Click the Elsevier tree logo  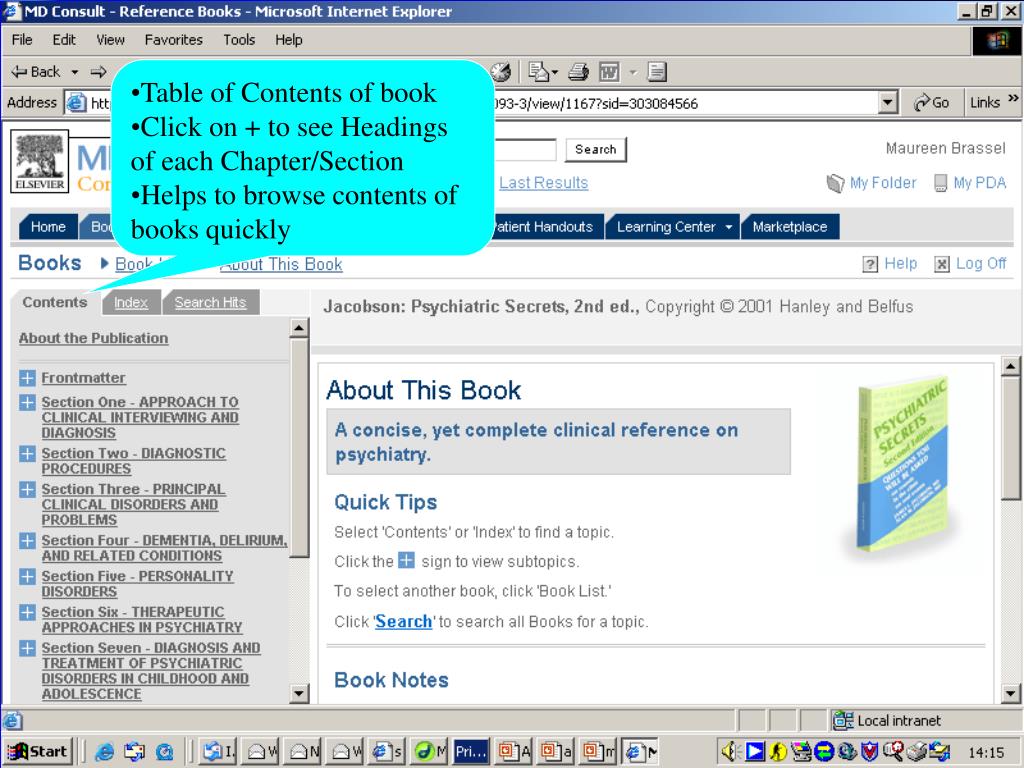click(40, 161)
